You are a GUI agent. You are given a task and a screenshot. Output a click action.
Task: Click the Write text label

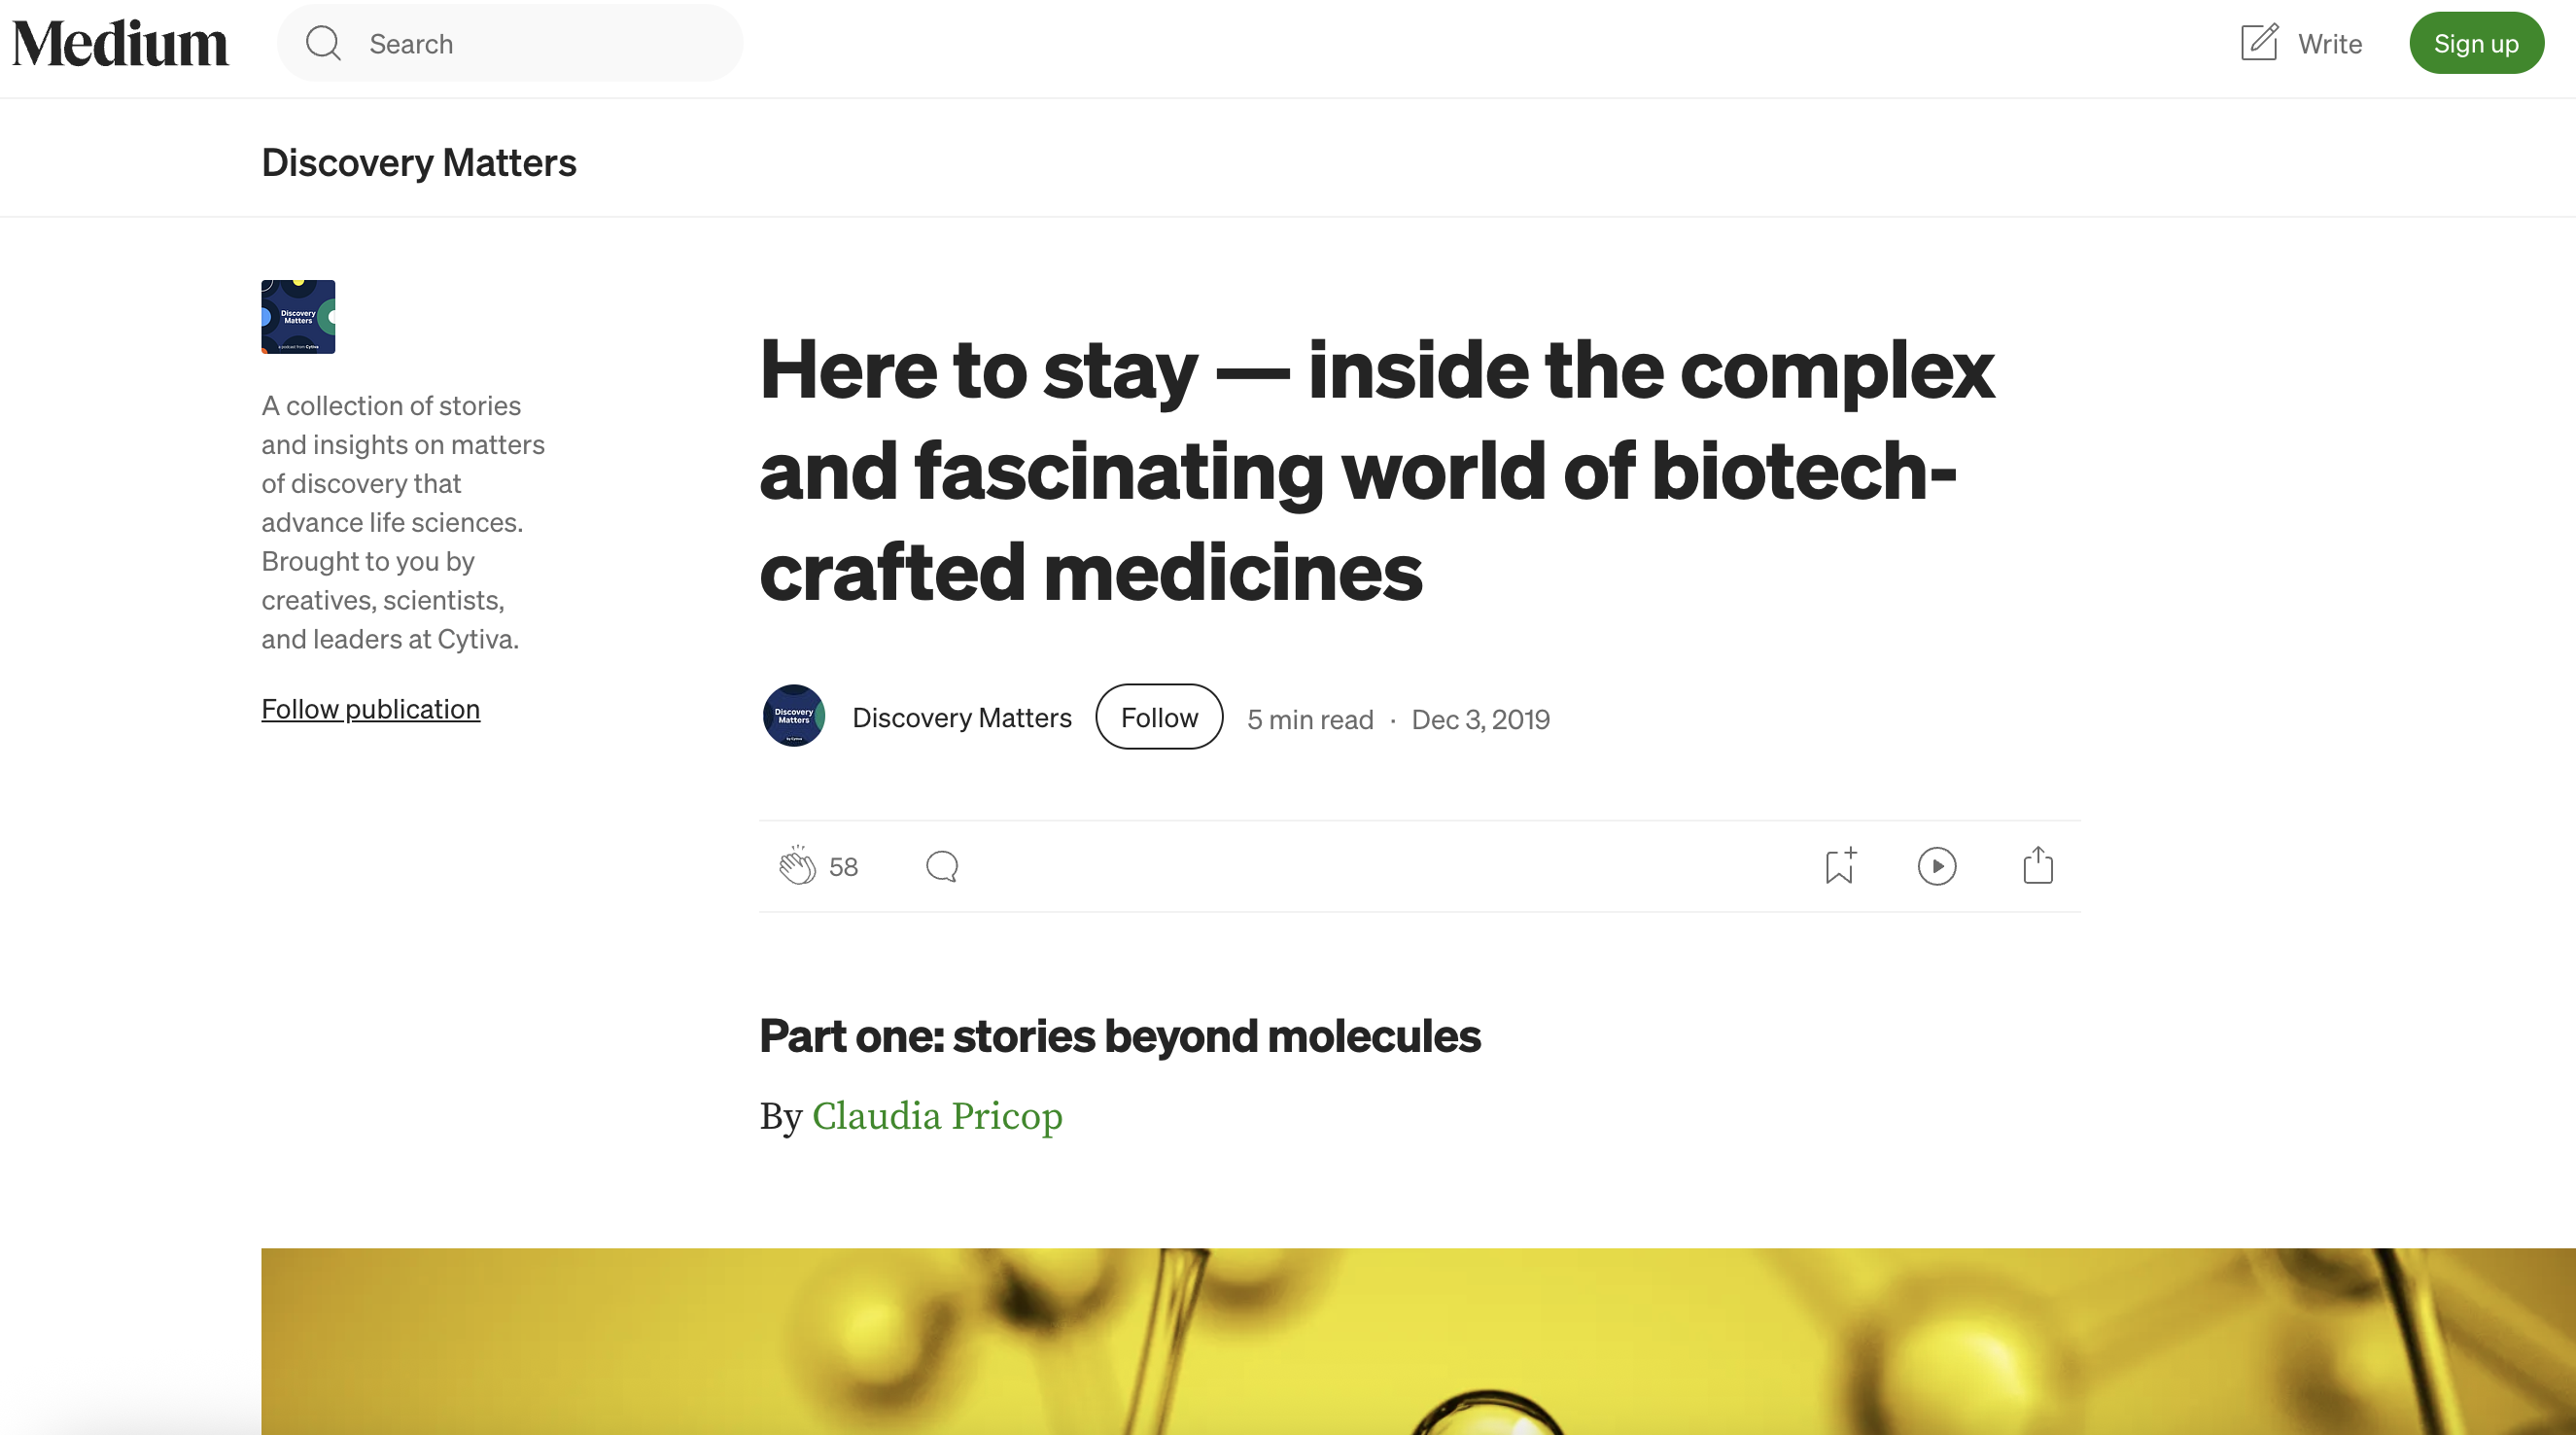[2329, 44]
